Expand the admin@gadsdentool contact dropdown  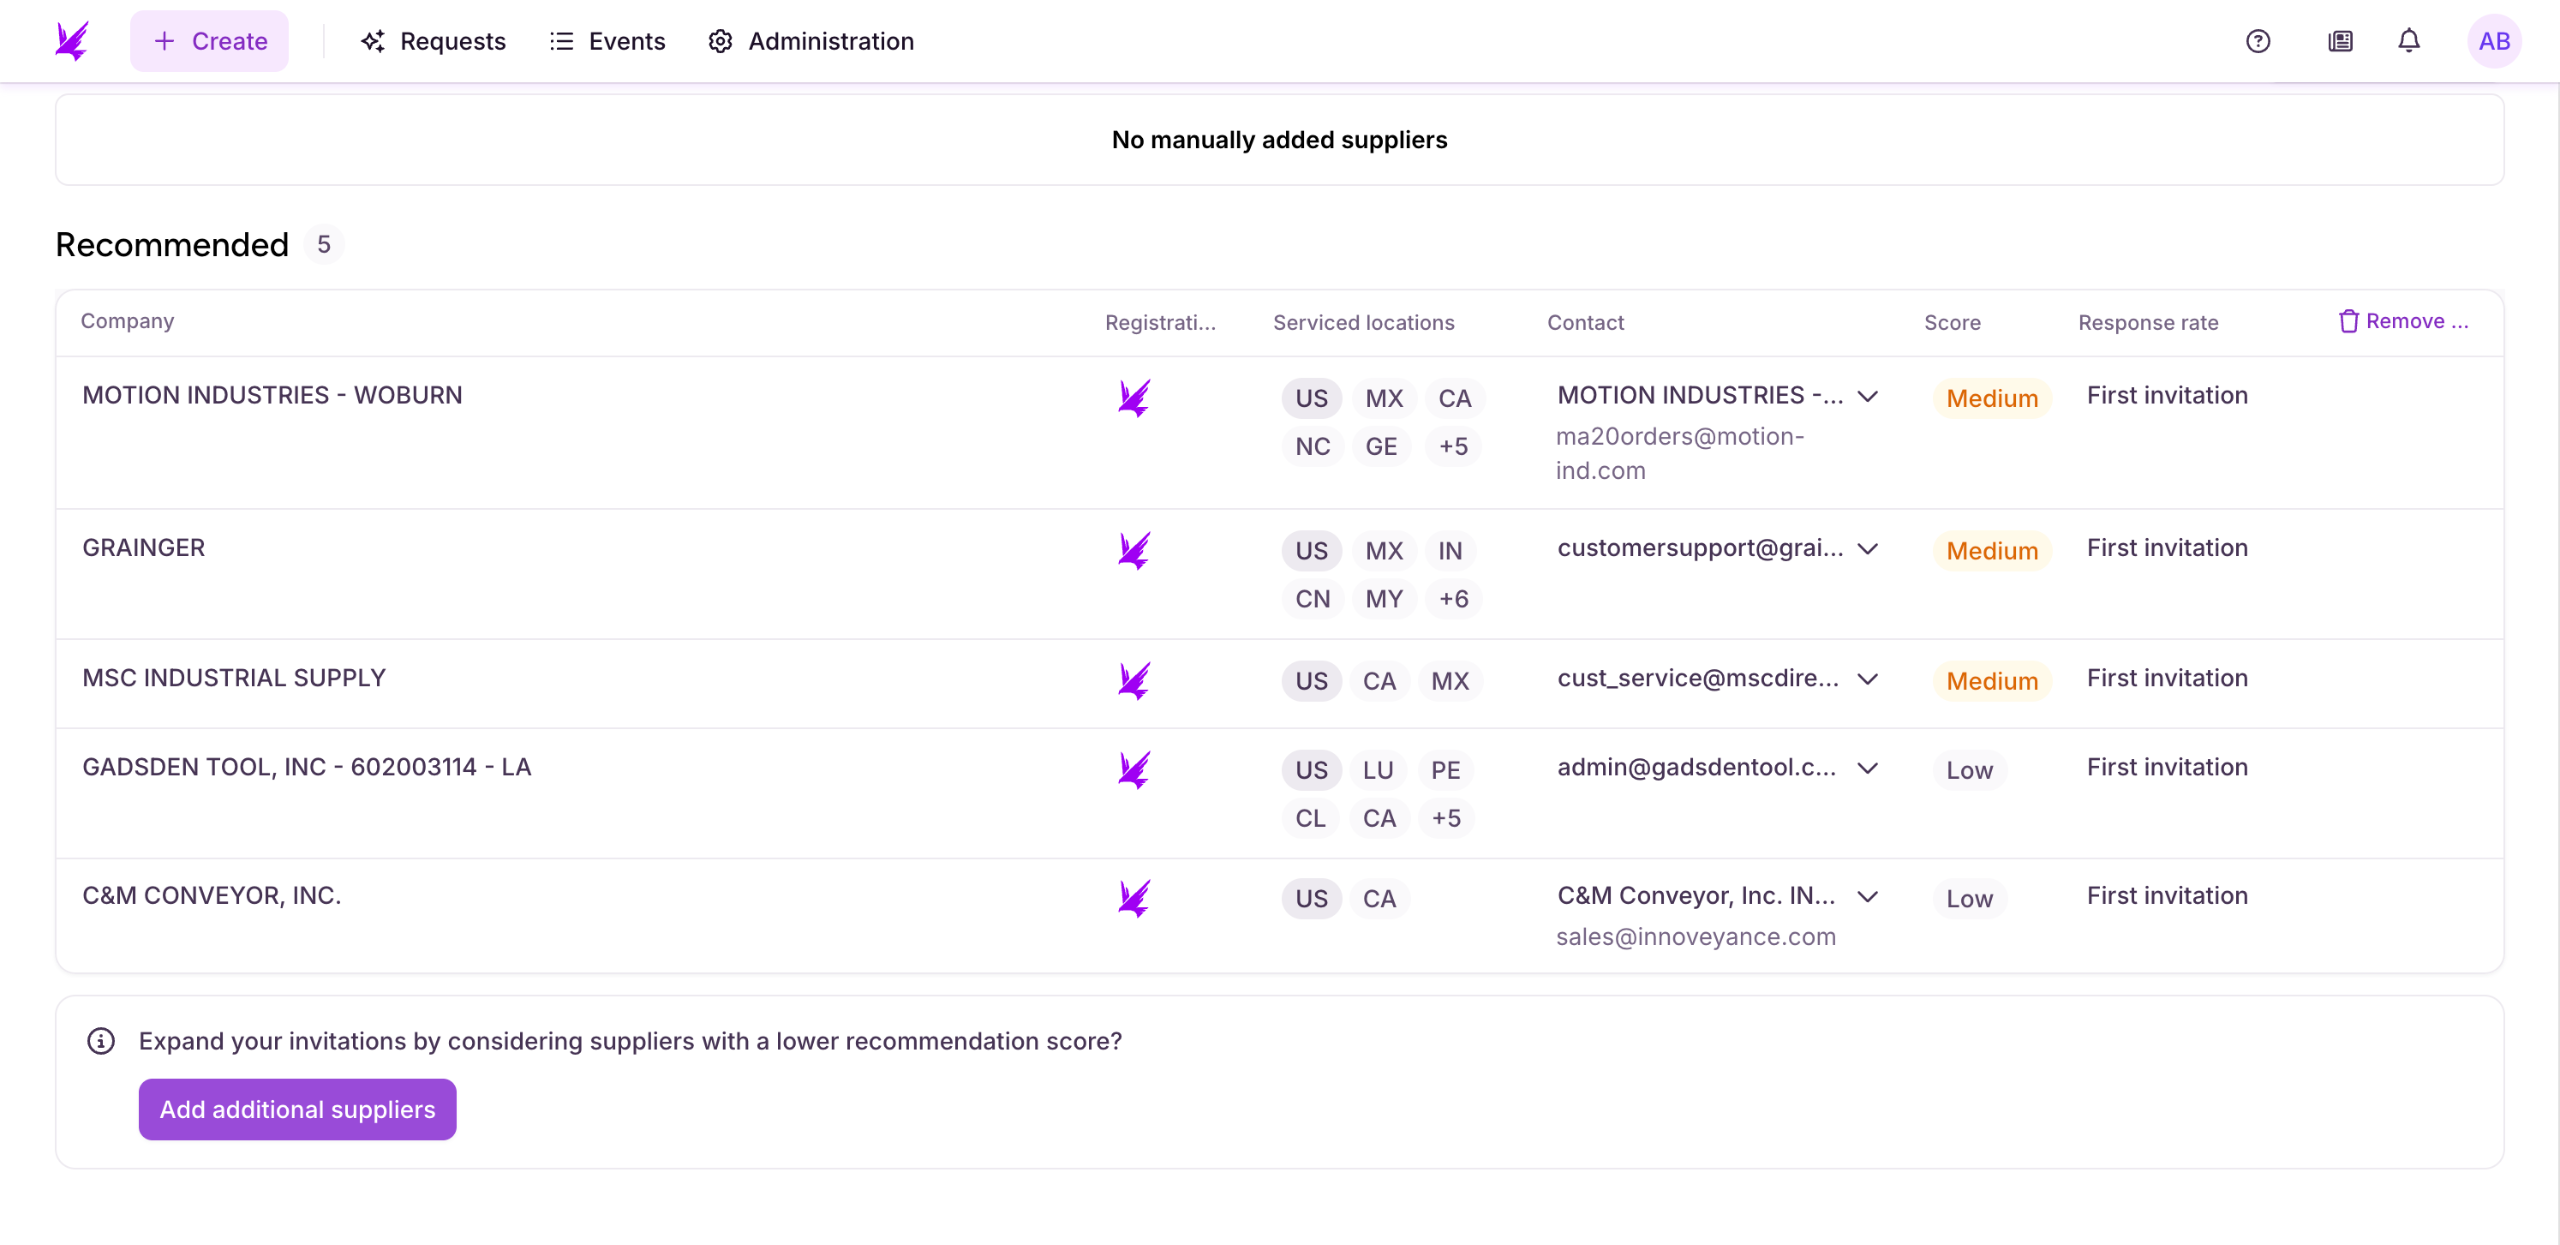click(1867, 768)
